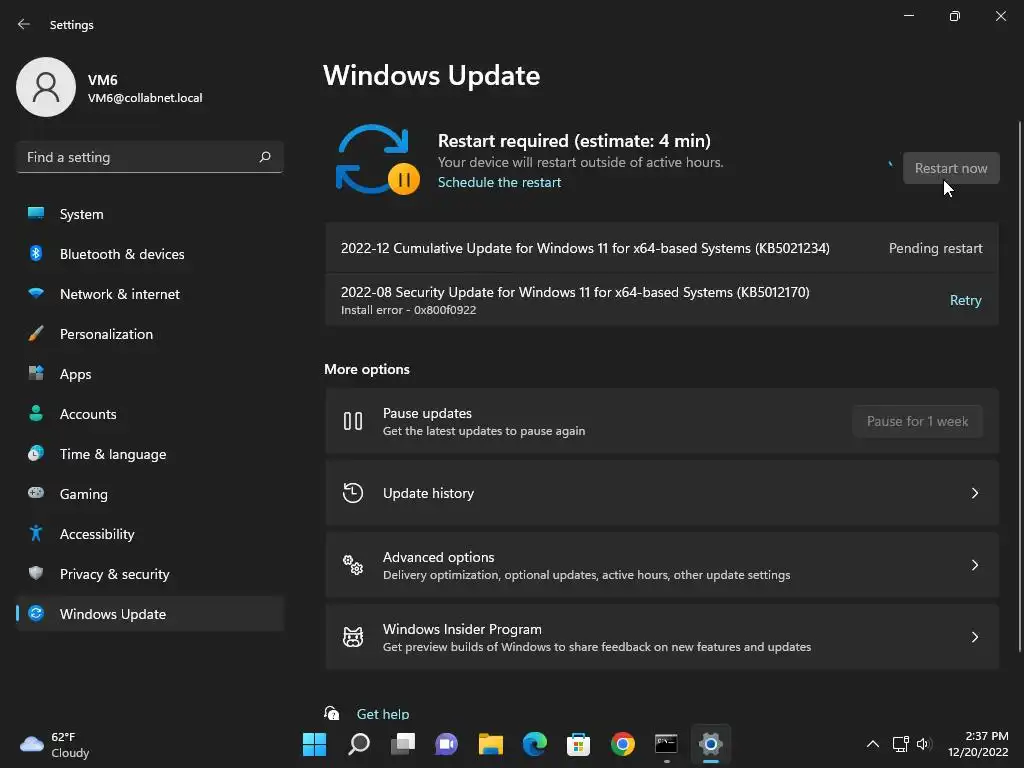Go to Network & internet settings

[150, 294]
